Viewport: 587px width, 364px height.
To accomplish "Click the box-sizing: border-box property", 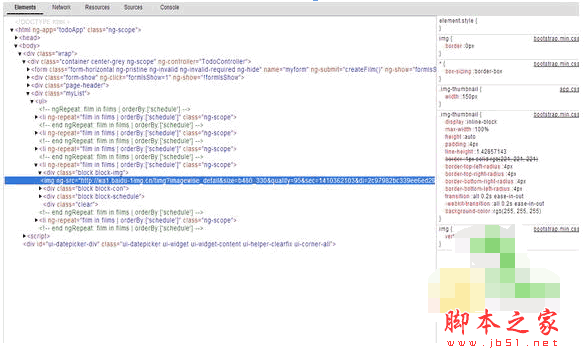I will 474,71.
